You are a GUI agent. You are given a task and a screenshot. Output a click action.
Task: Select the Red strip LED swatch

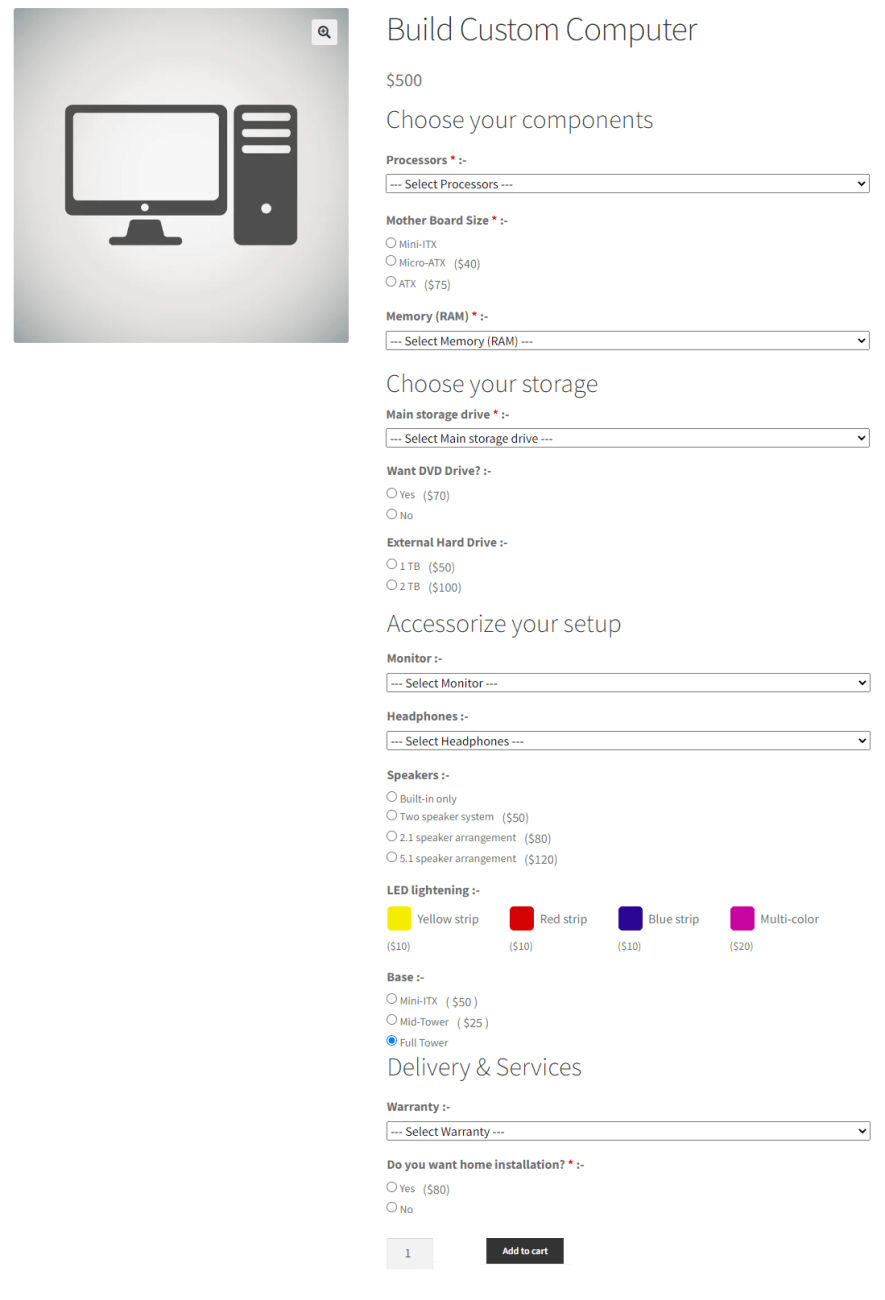520,916
